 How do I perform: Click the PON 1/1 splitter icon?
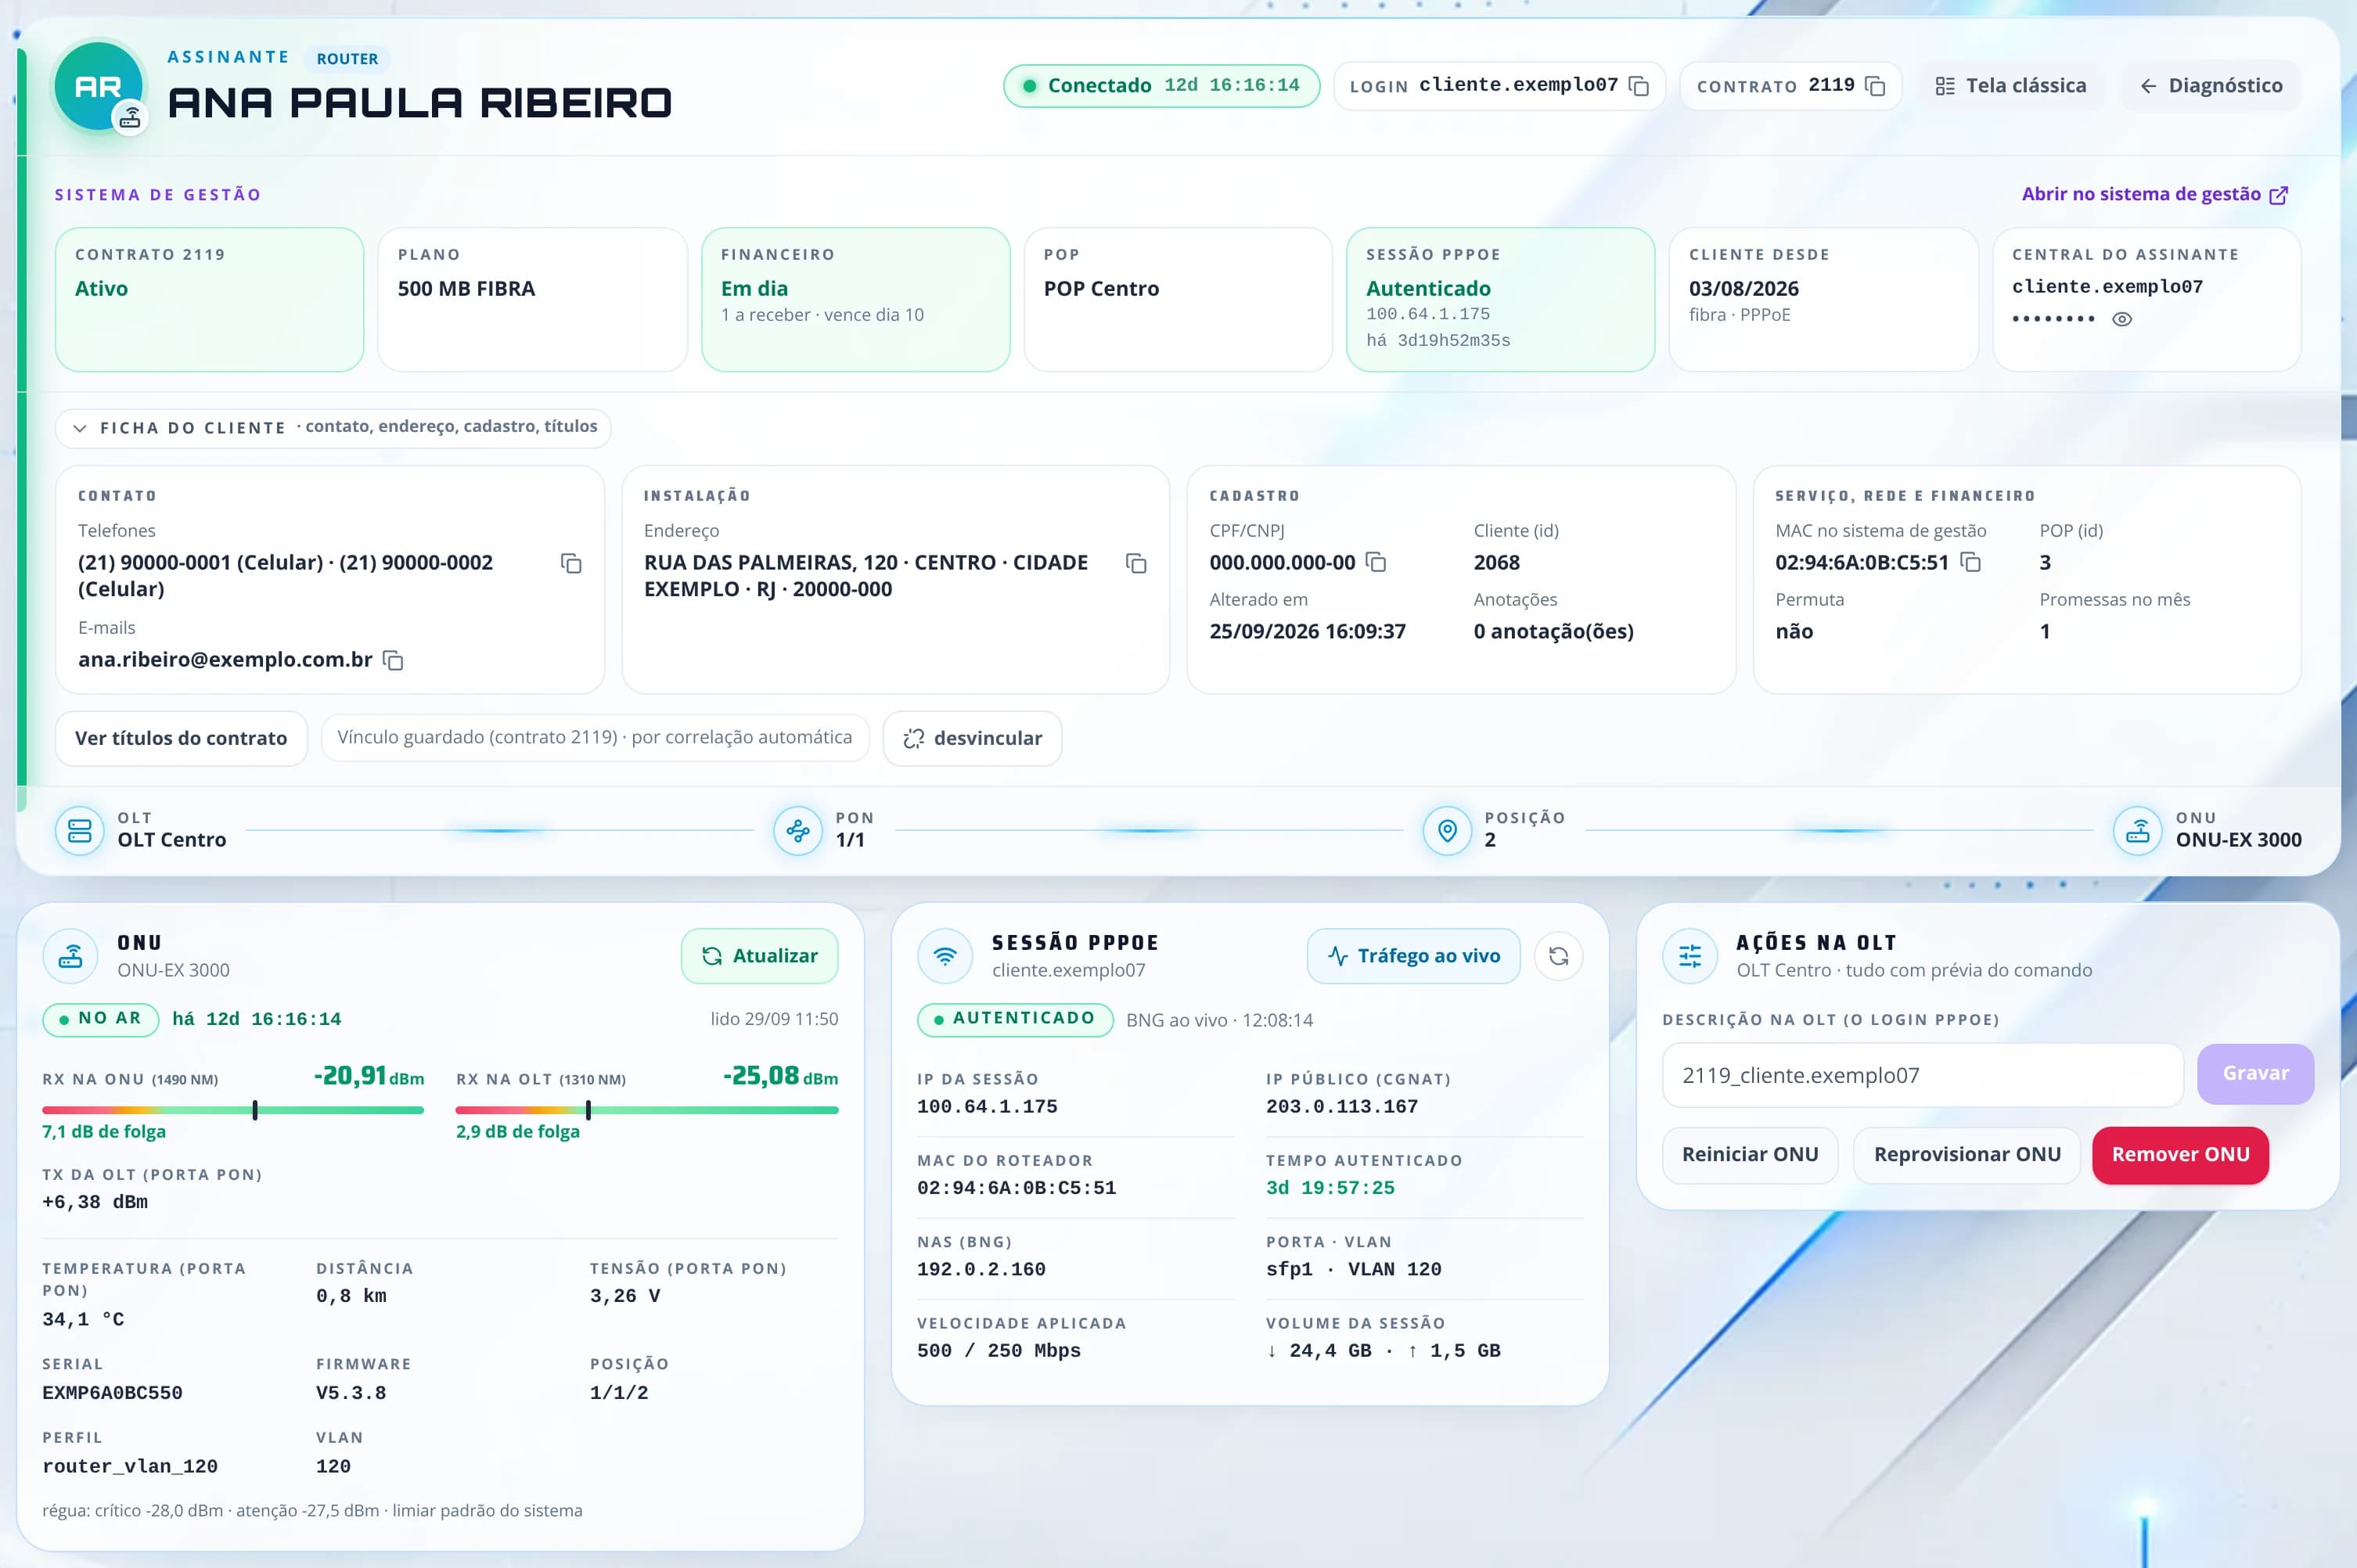[x=798, y=830]
